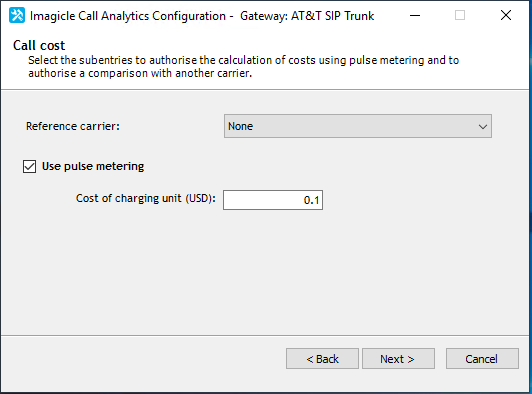532x394 pixels.
Task: Click the 'Gateway: AT&T SIP Trunk' title text
Action: [x=307, y=16]
